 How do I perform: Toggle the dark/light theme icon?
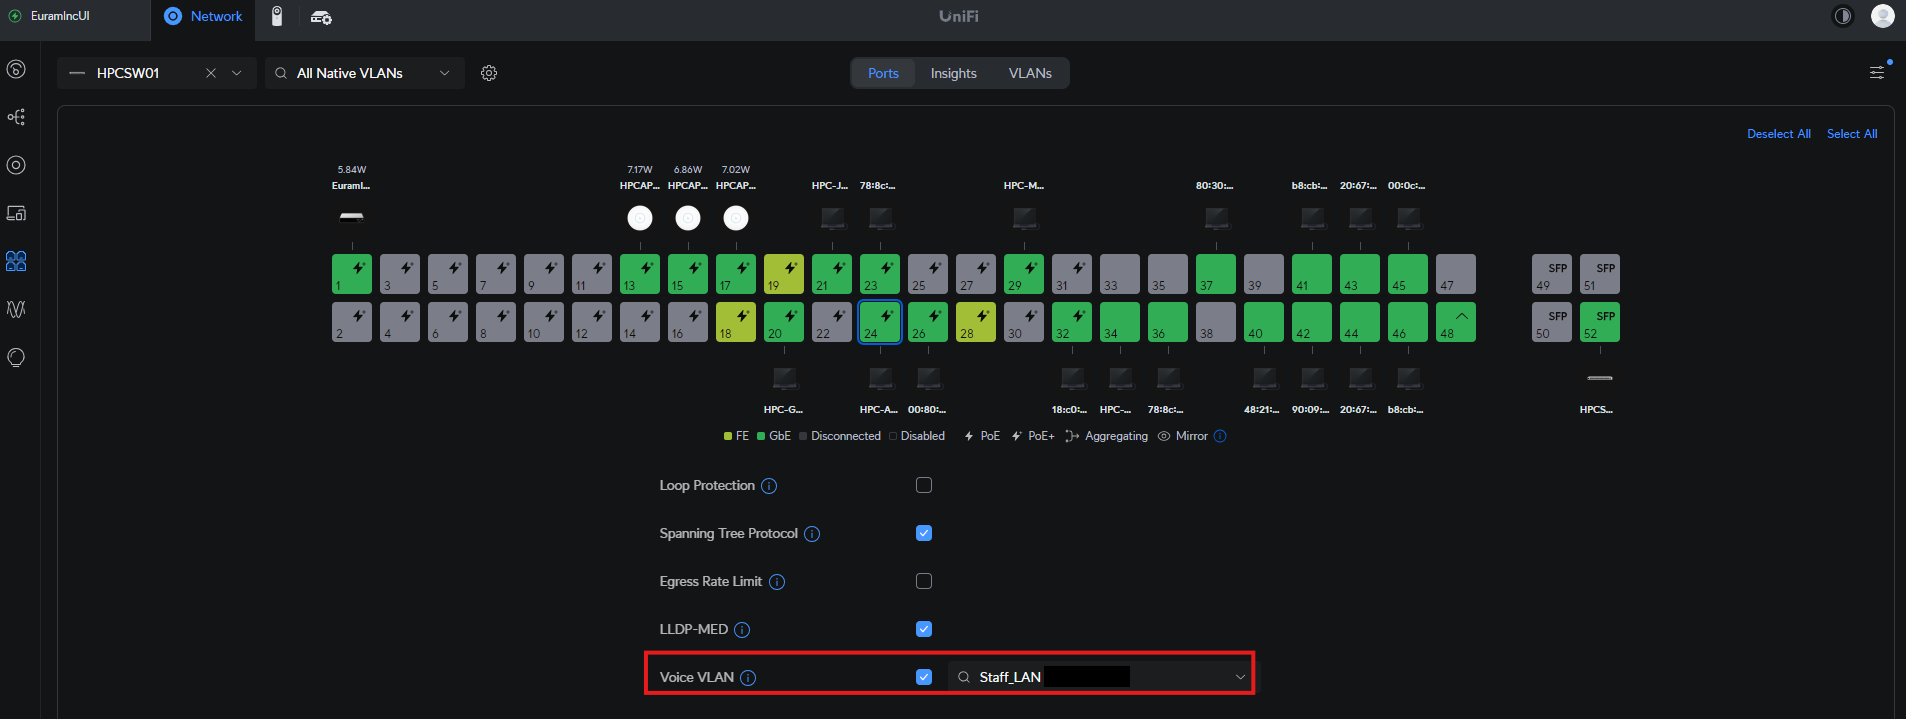pyautogui.click(x=1842, y=16)
